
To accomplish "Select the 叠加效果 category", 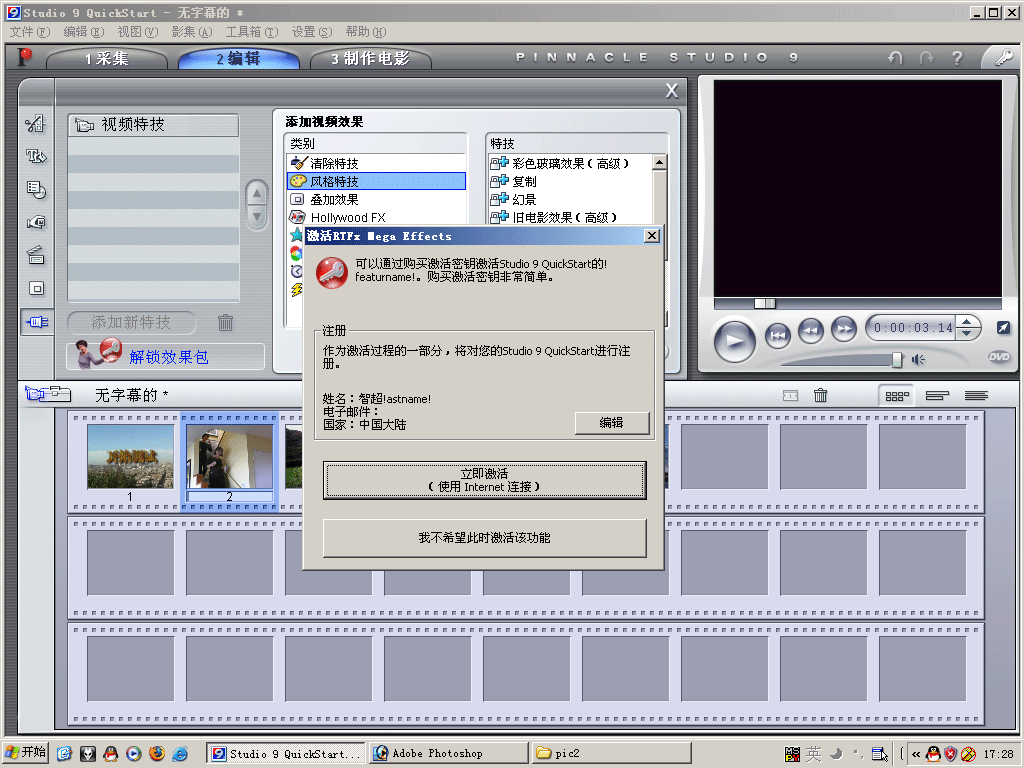I will pos(376,199).
